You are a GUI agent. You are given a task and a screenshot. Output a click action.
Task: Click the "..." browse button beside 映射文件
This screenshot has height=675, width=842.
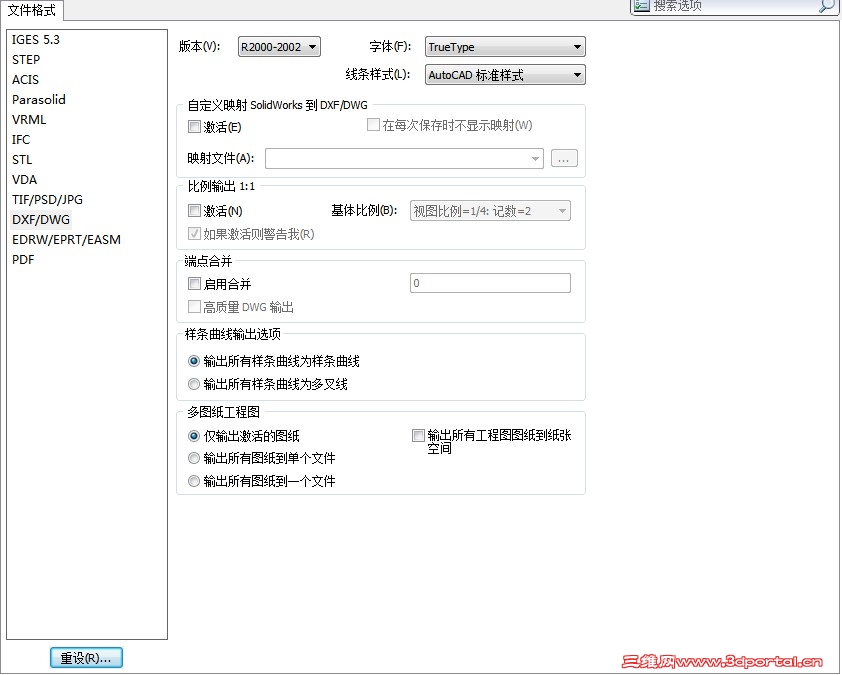click(564, 157)
